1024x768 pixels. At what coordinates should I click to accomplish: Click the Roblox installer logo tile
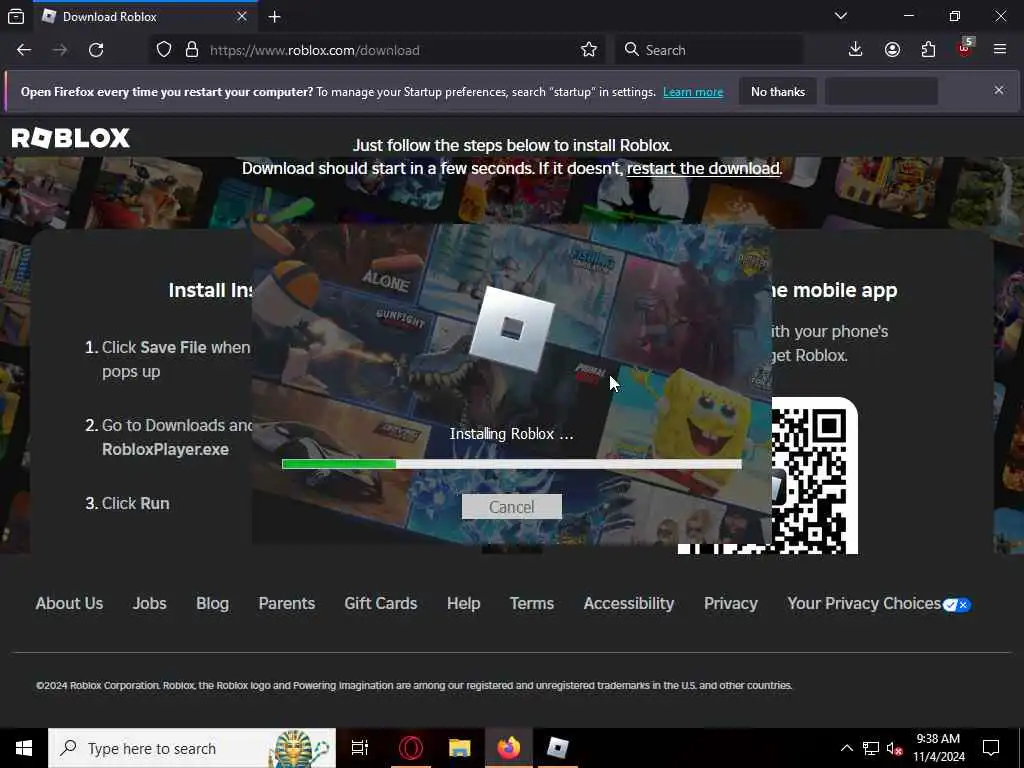pyautogui.click(x=511, y=329)
